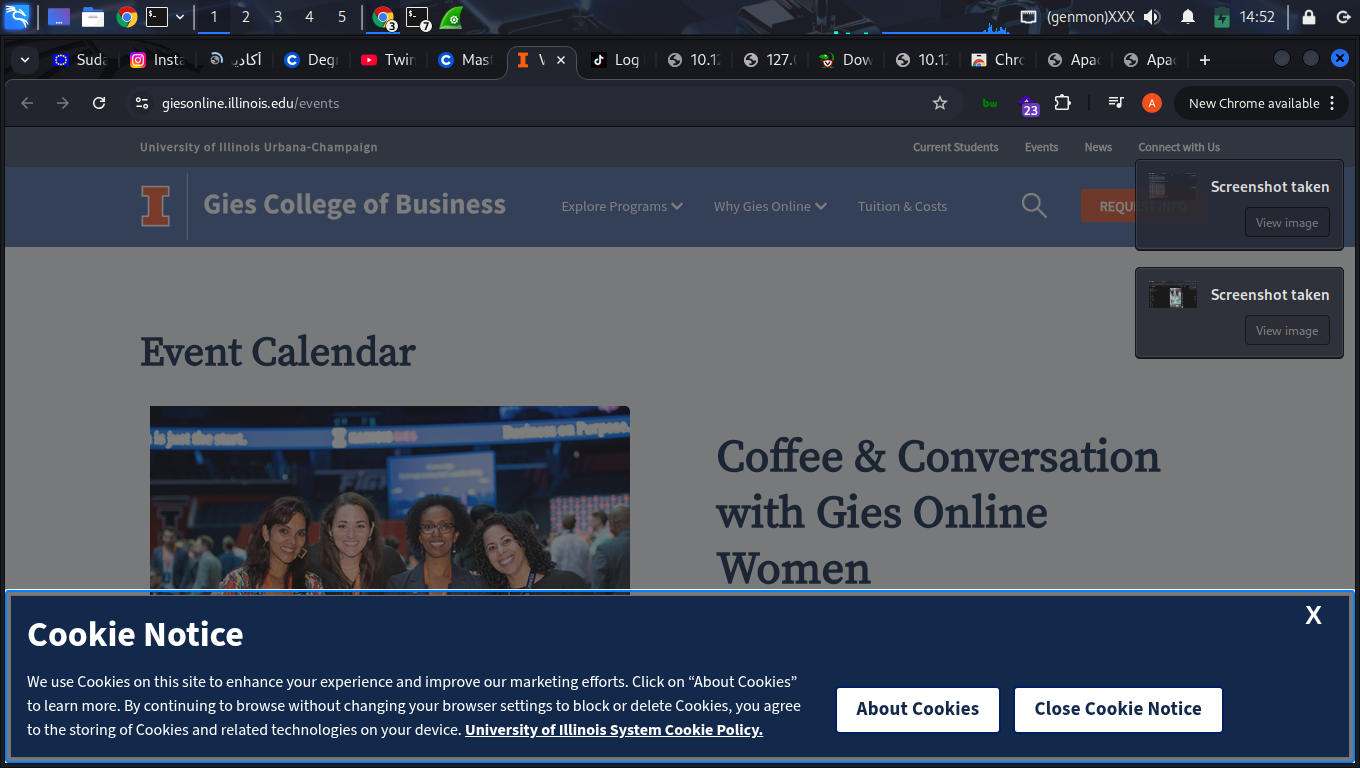This screenshot has height=768, width=1360.
Task: Open the terminal emulator launcher
Action: pos(156,17)
